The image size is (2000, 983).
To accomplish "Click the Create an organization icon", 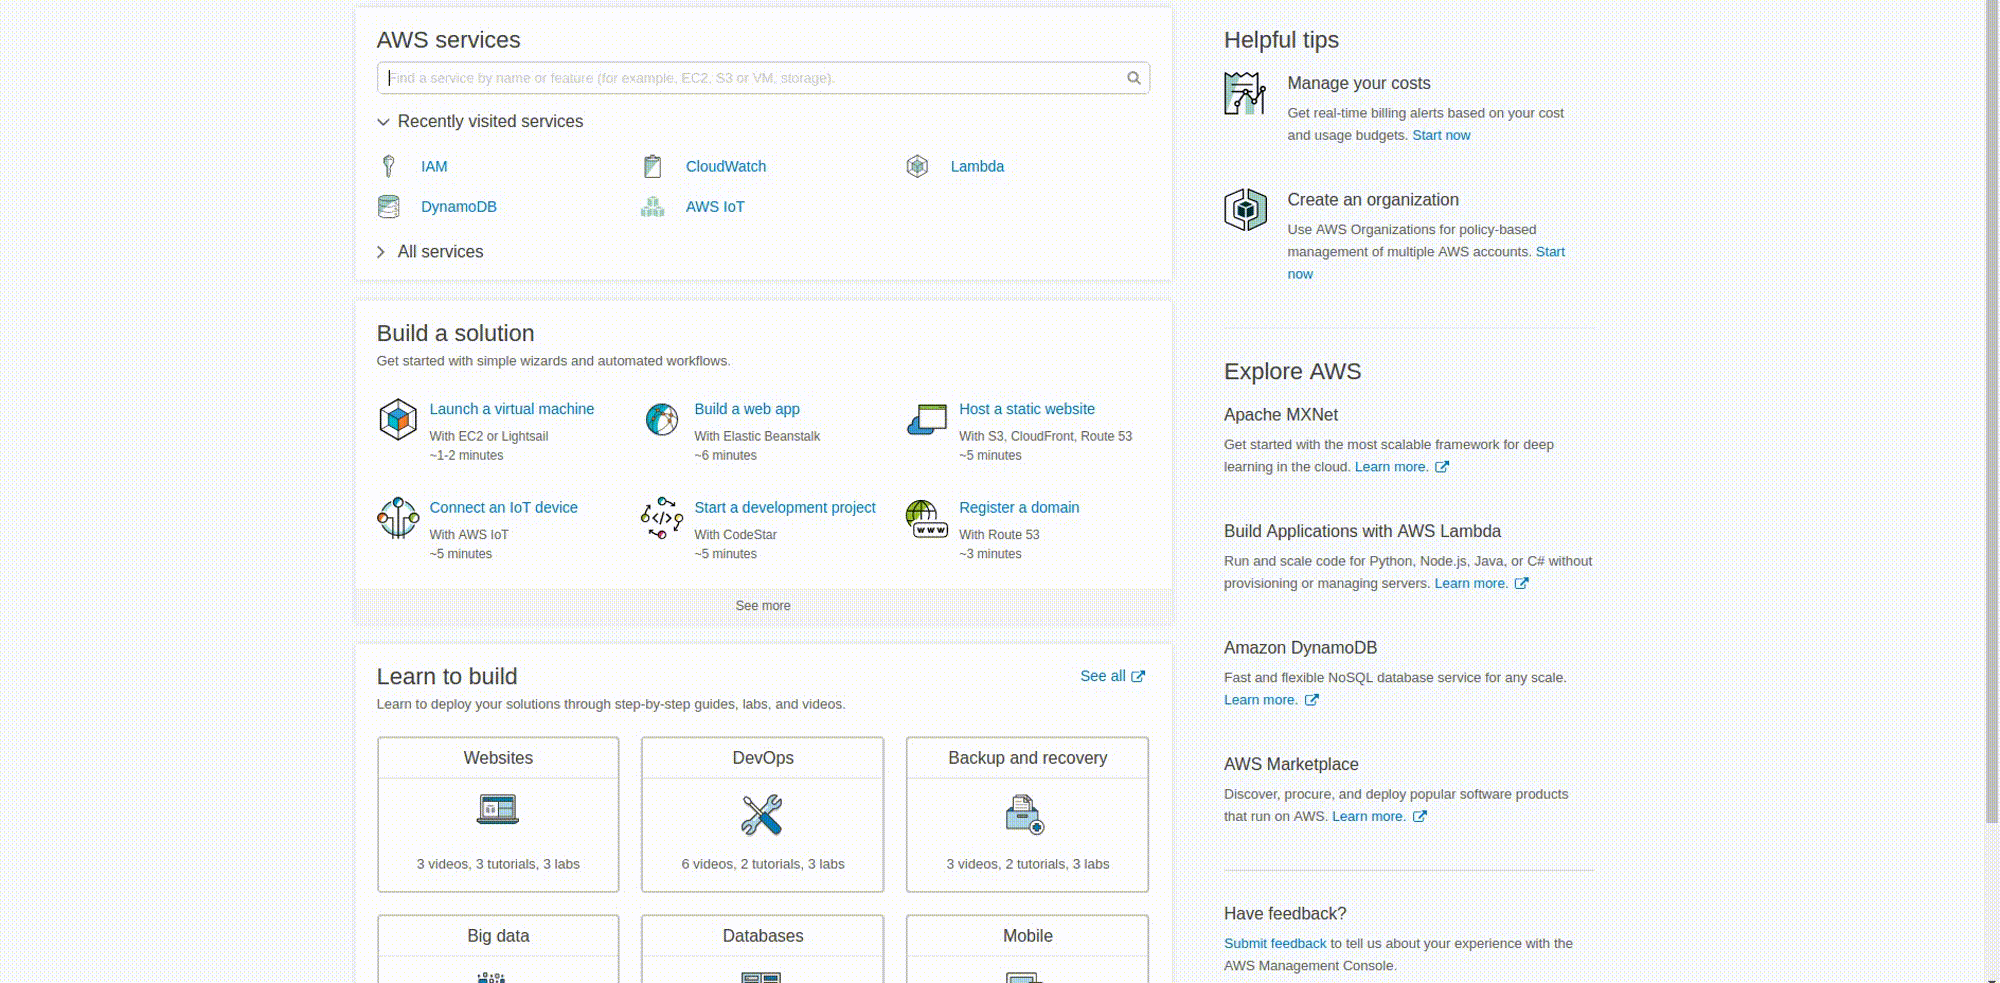I will (1245, 209).
